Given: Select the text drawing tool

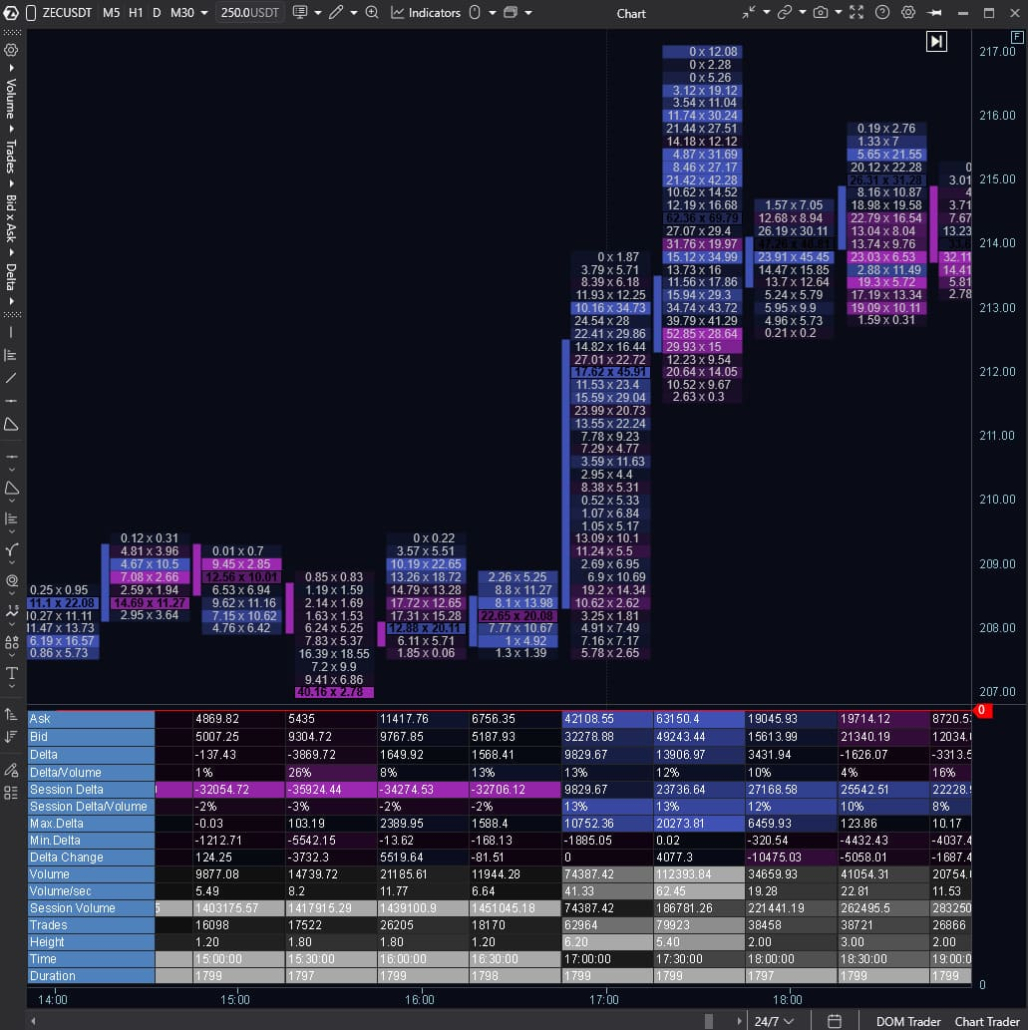Looking at the screenshot, I should (12, 673).
